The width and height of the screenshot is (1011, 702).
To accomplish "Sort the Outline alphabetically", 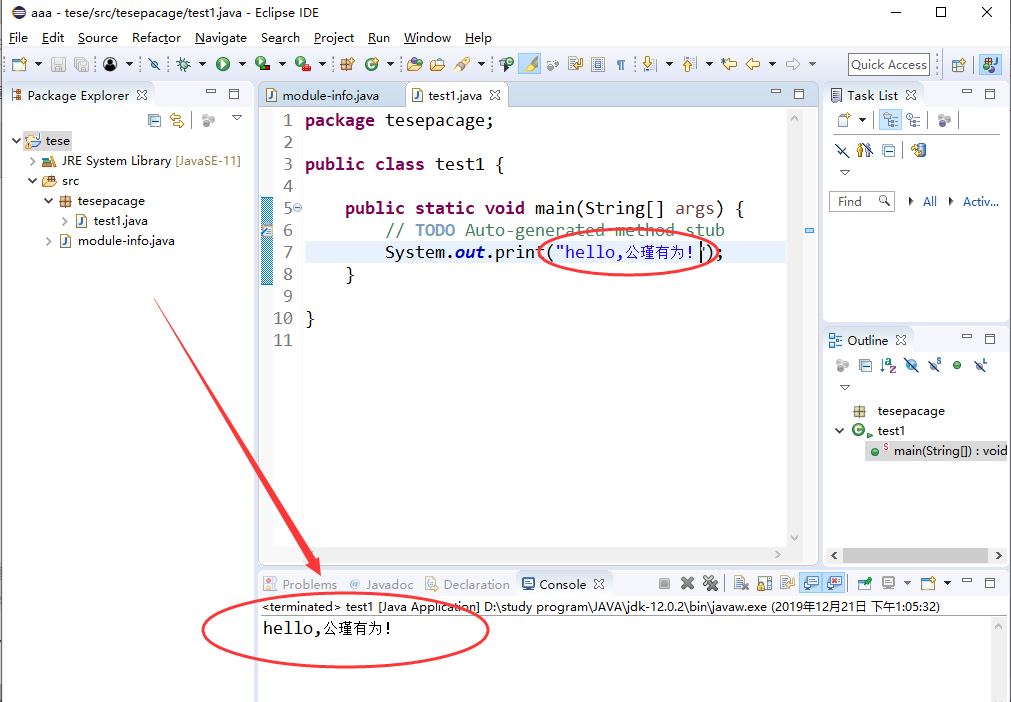I will pos(887,365).
